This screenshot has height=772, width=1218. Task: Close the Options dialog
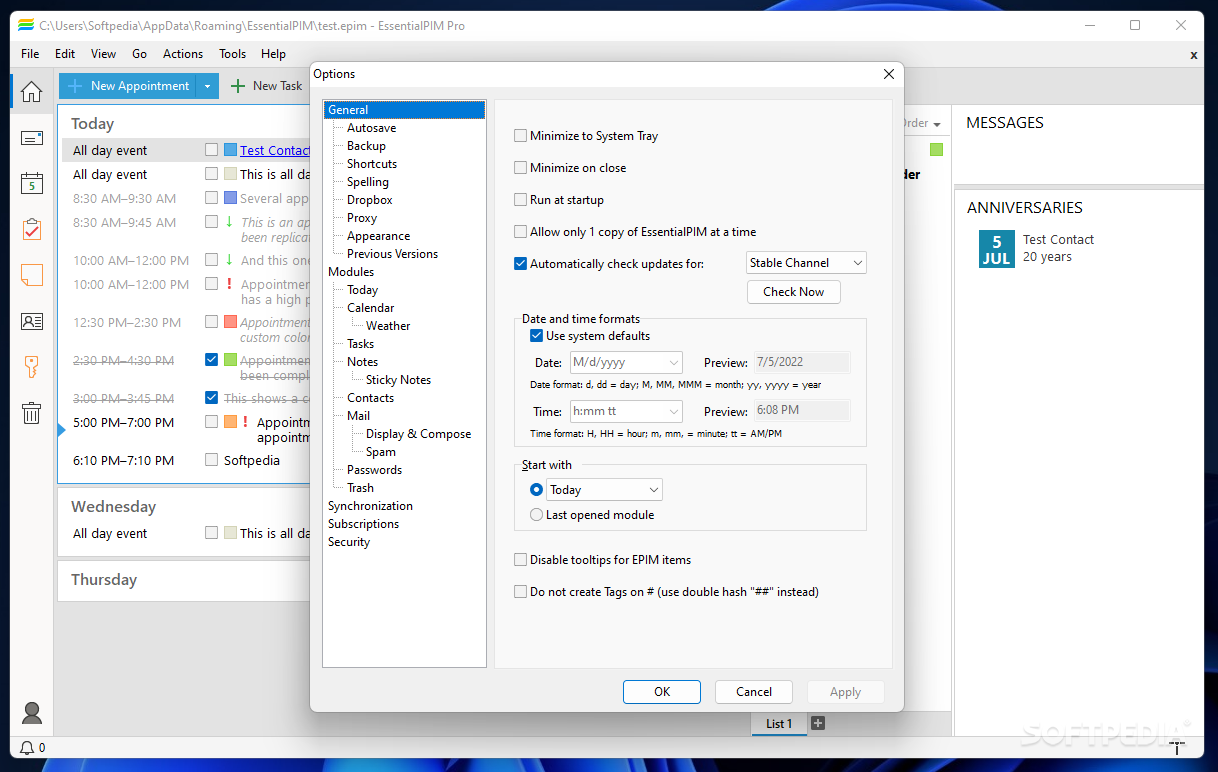click(x=889, y=74)
